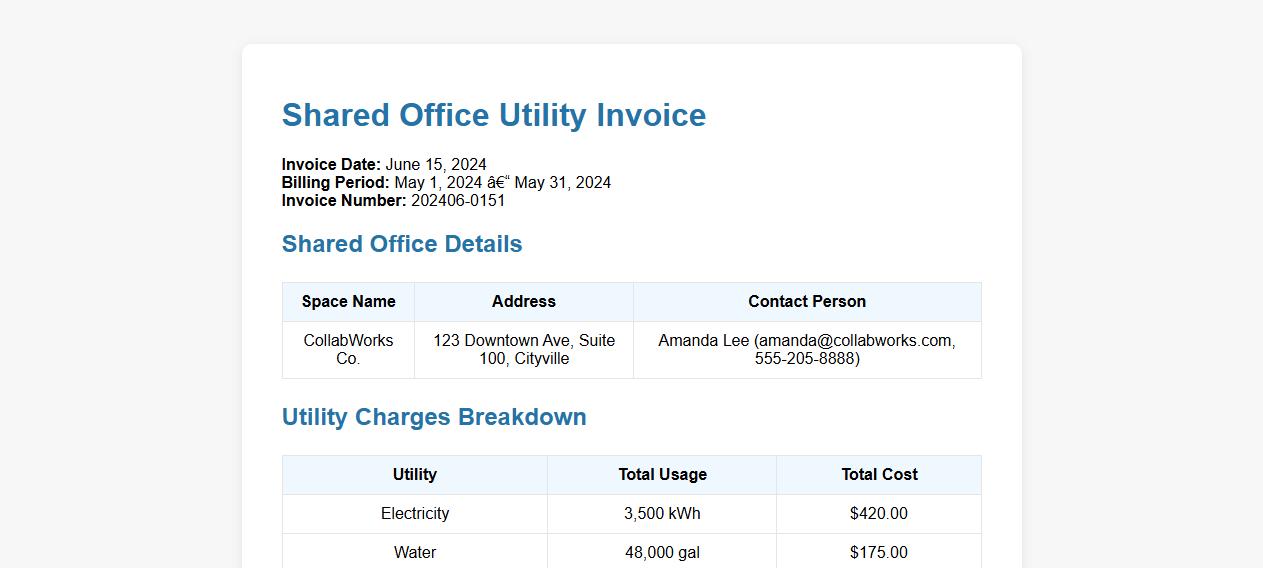Click the Shared Office Details heading
The image size is (1263, 568).
(402, 244)
